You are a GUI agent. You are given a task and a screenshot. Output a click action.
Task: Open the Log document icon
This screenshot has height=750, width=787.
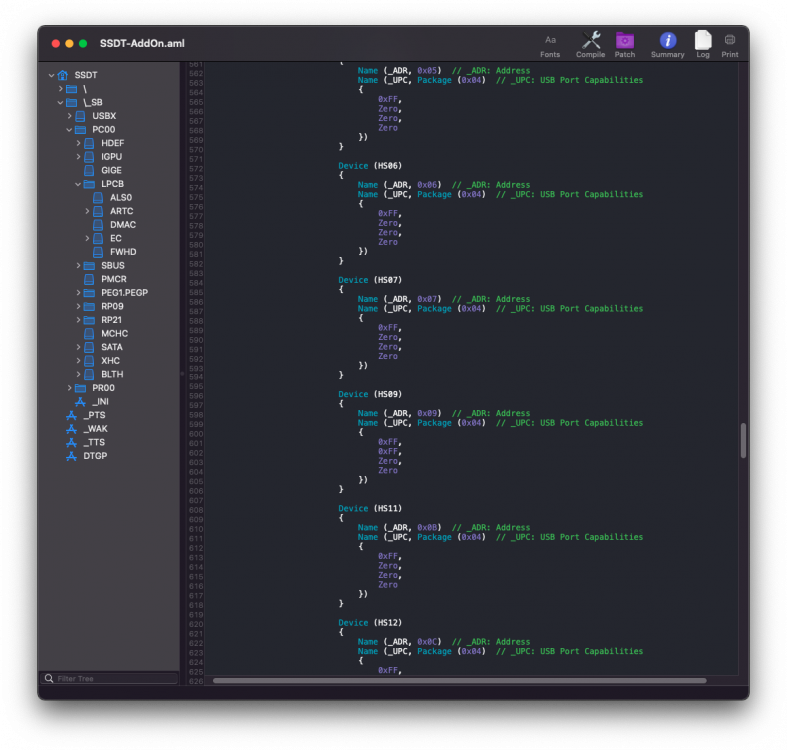click(703, 40)
